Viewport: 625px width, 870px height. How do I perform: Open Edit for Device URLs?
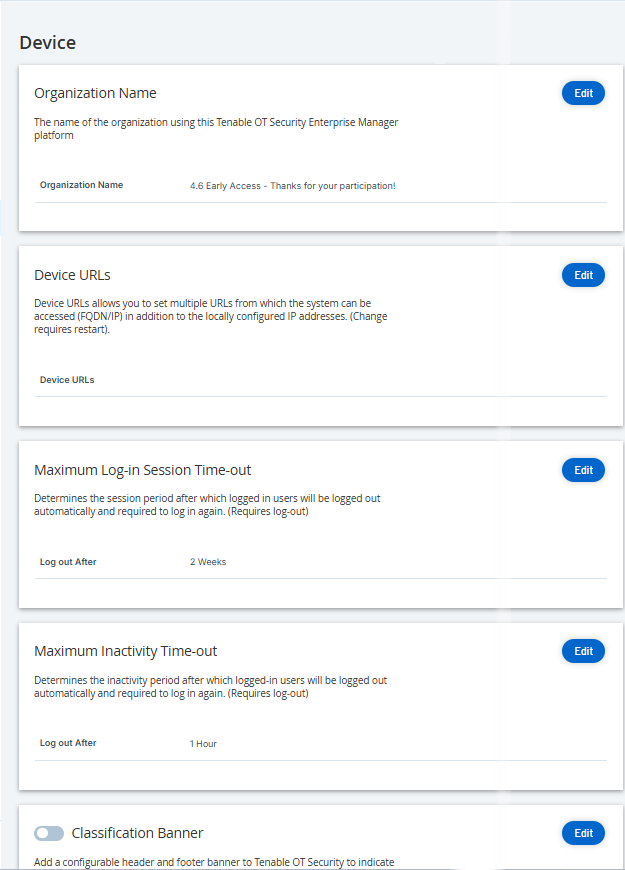click(x=583, y=275)
